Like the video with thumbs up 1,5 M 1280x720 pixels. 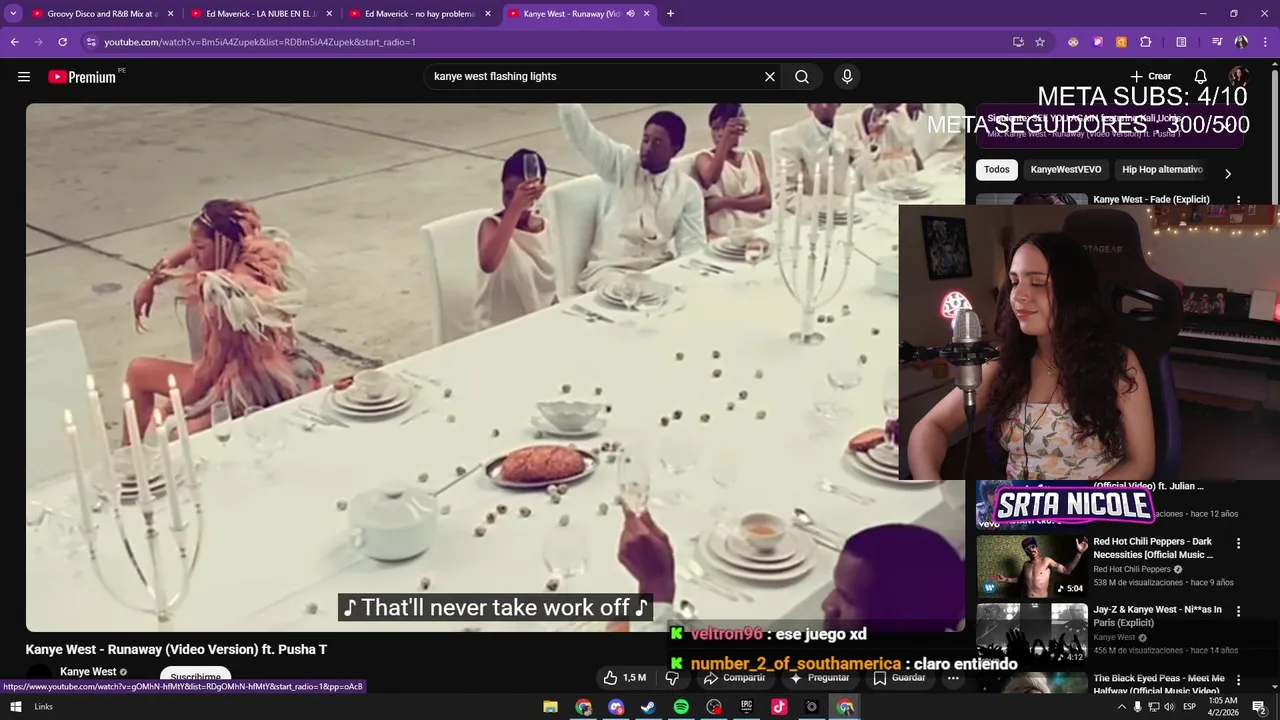624,678
